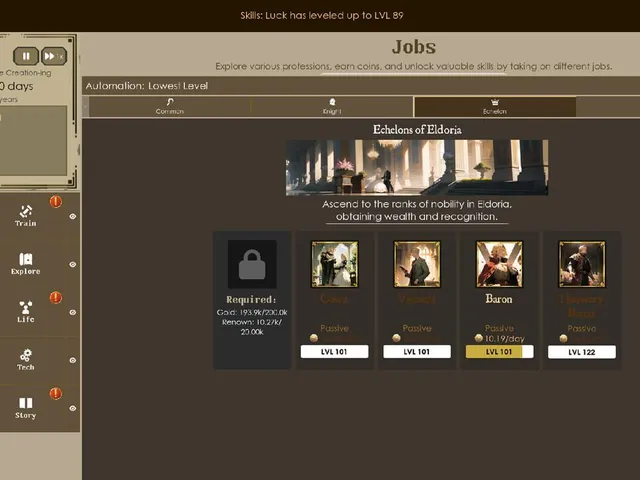640x480 pixels.
Task: Click the LVL 101 bar under the green-coated nobleman
Action: pos(417,352)
